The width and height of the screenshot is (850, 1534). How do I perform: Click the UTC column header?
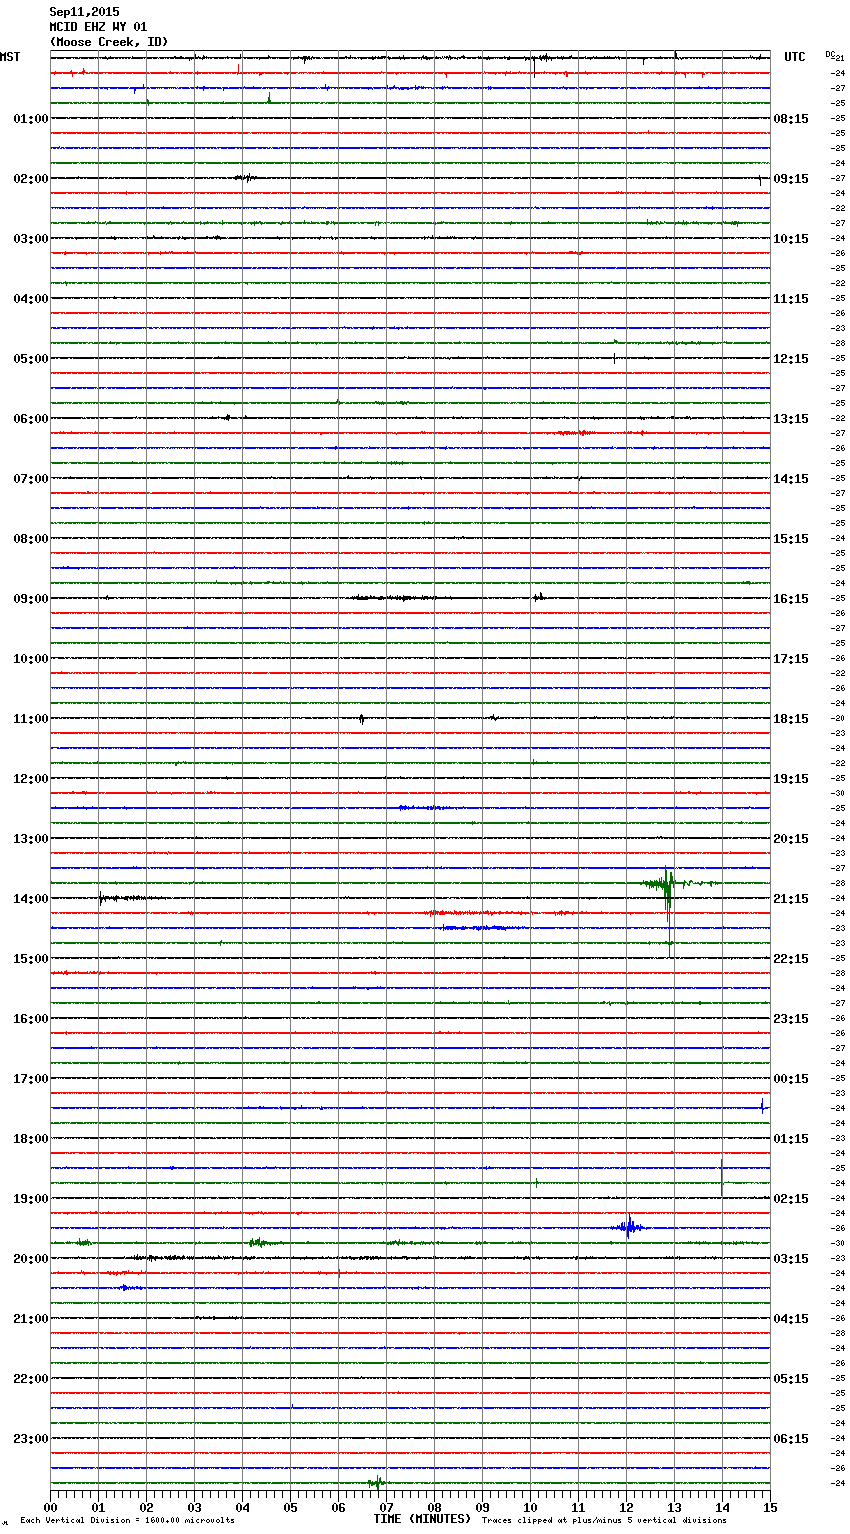(795, 57)
